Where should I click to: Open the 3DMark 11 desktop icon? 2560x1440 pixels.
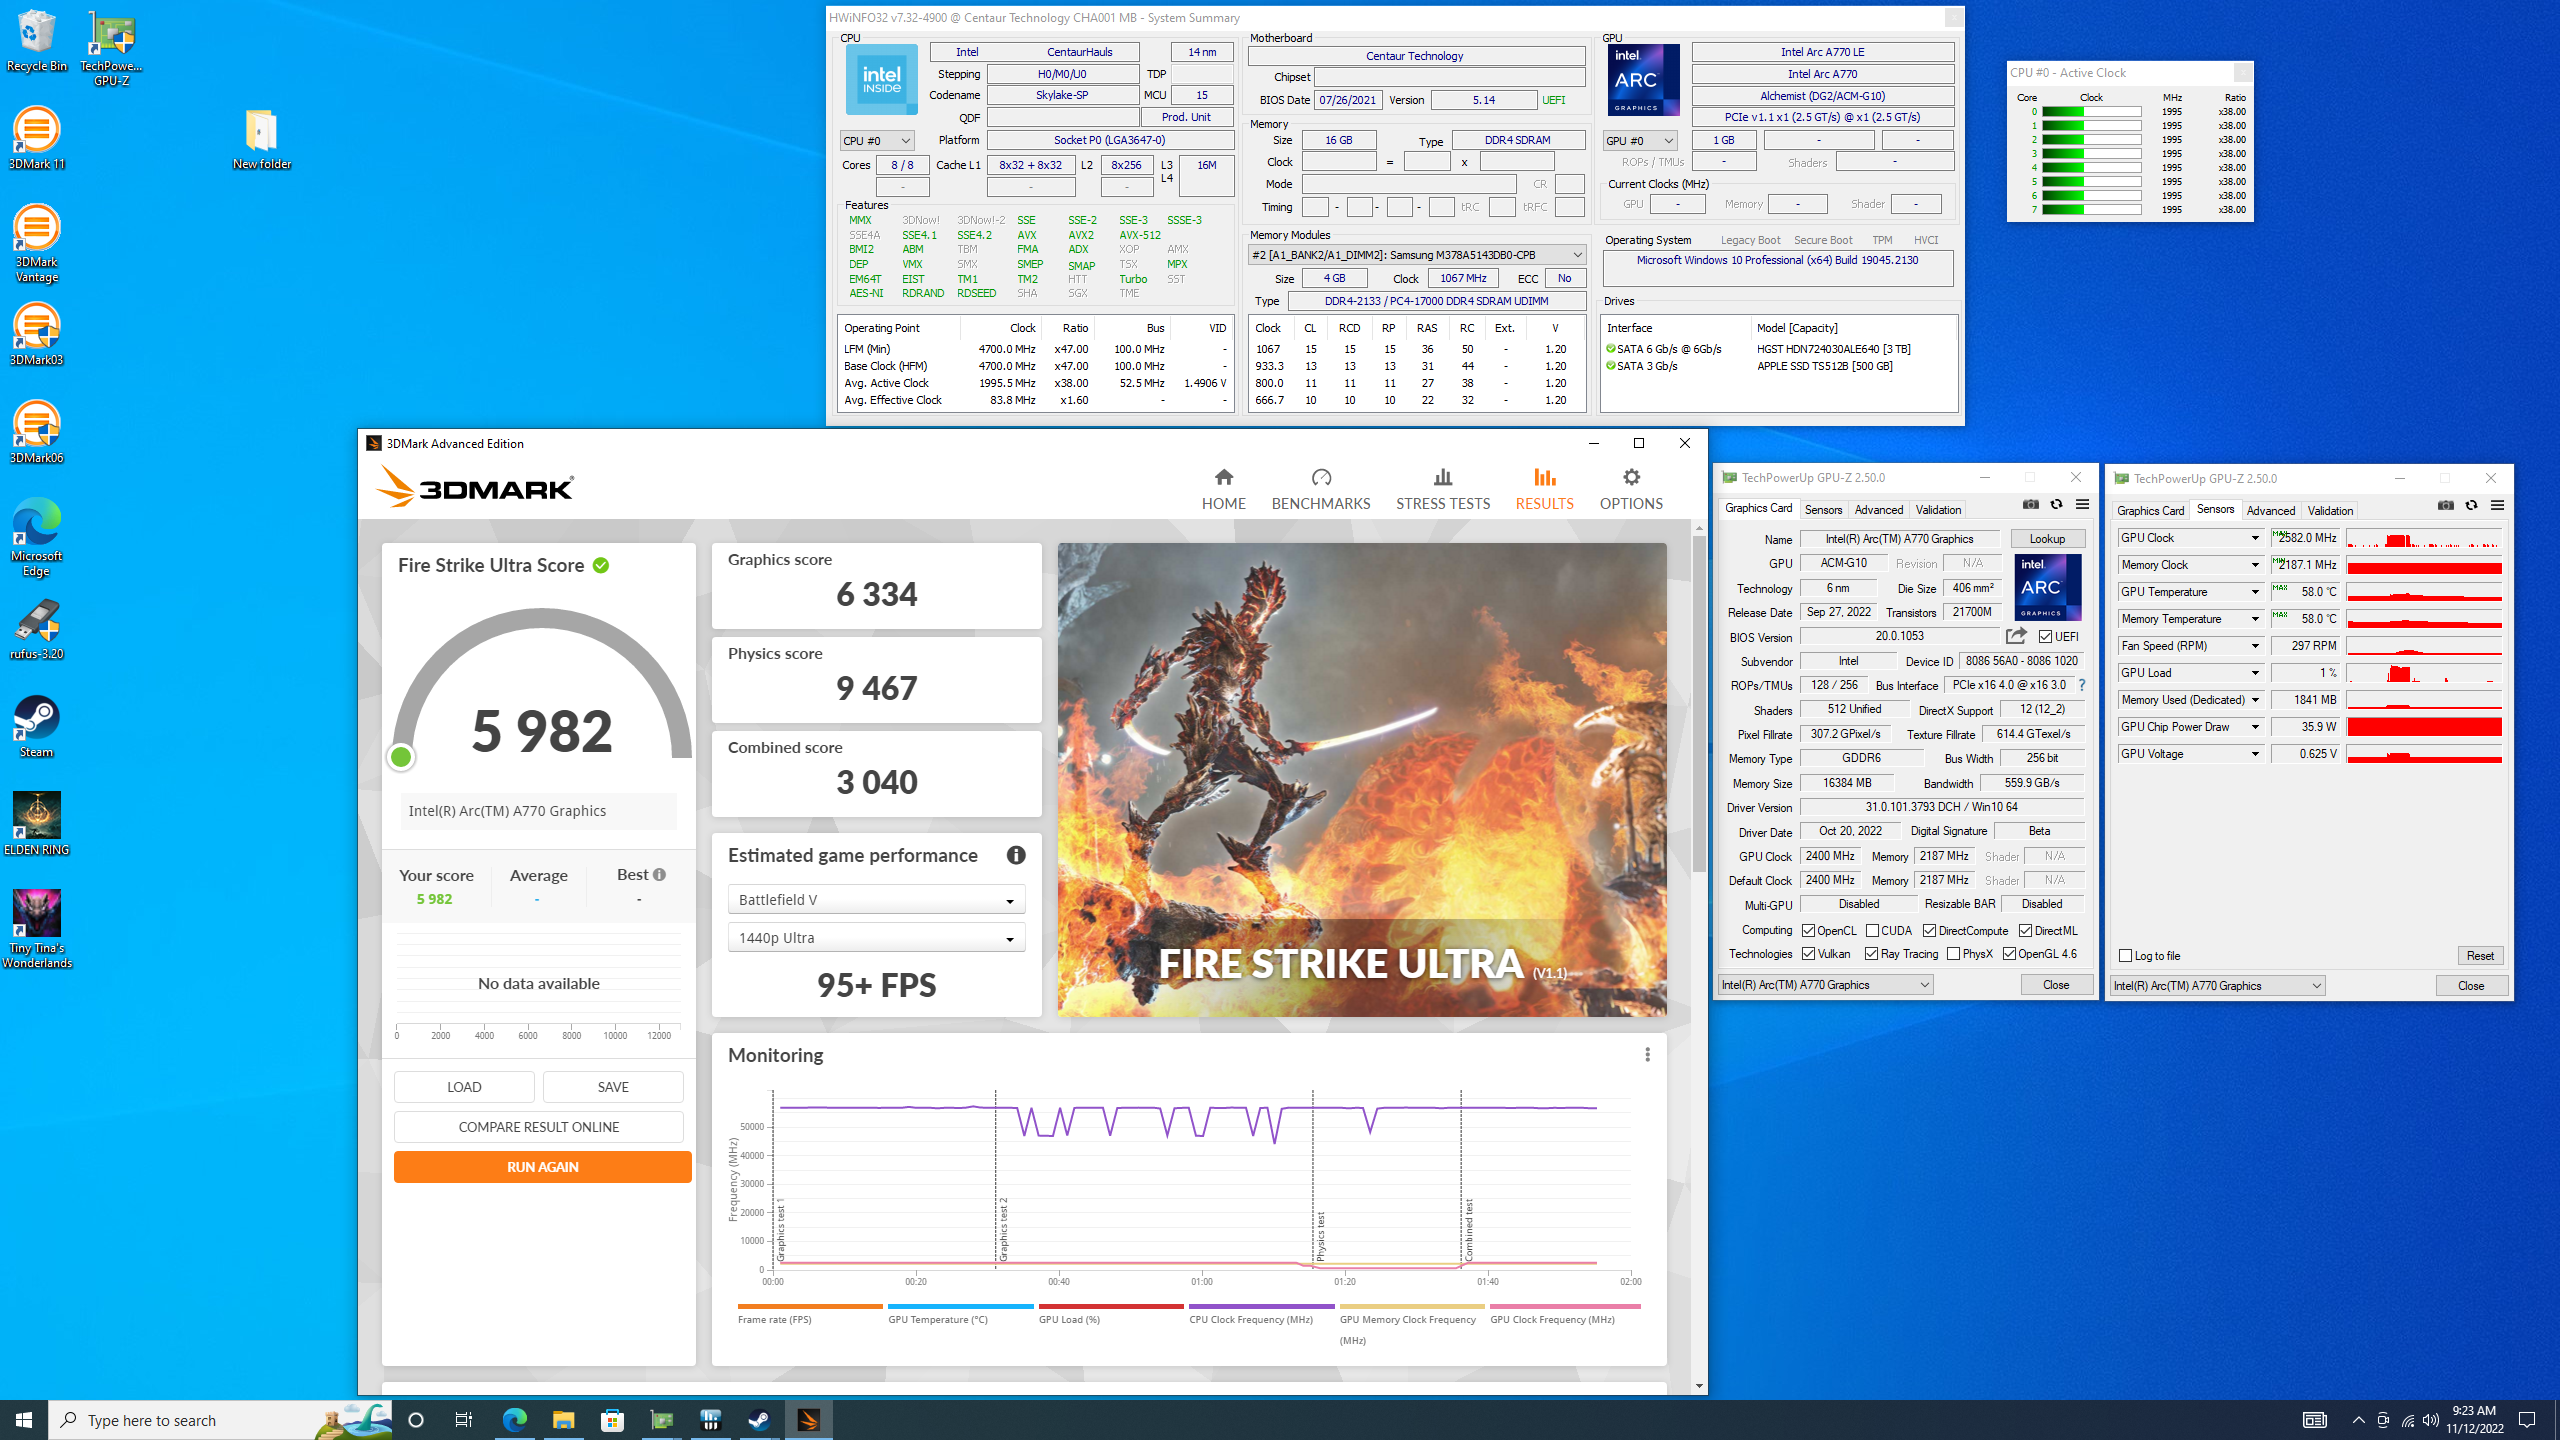coord(37,139)
